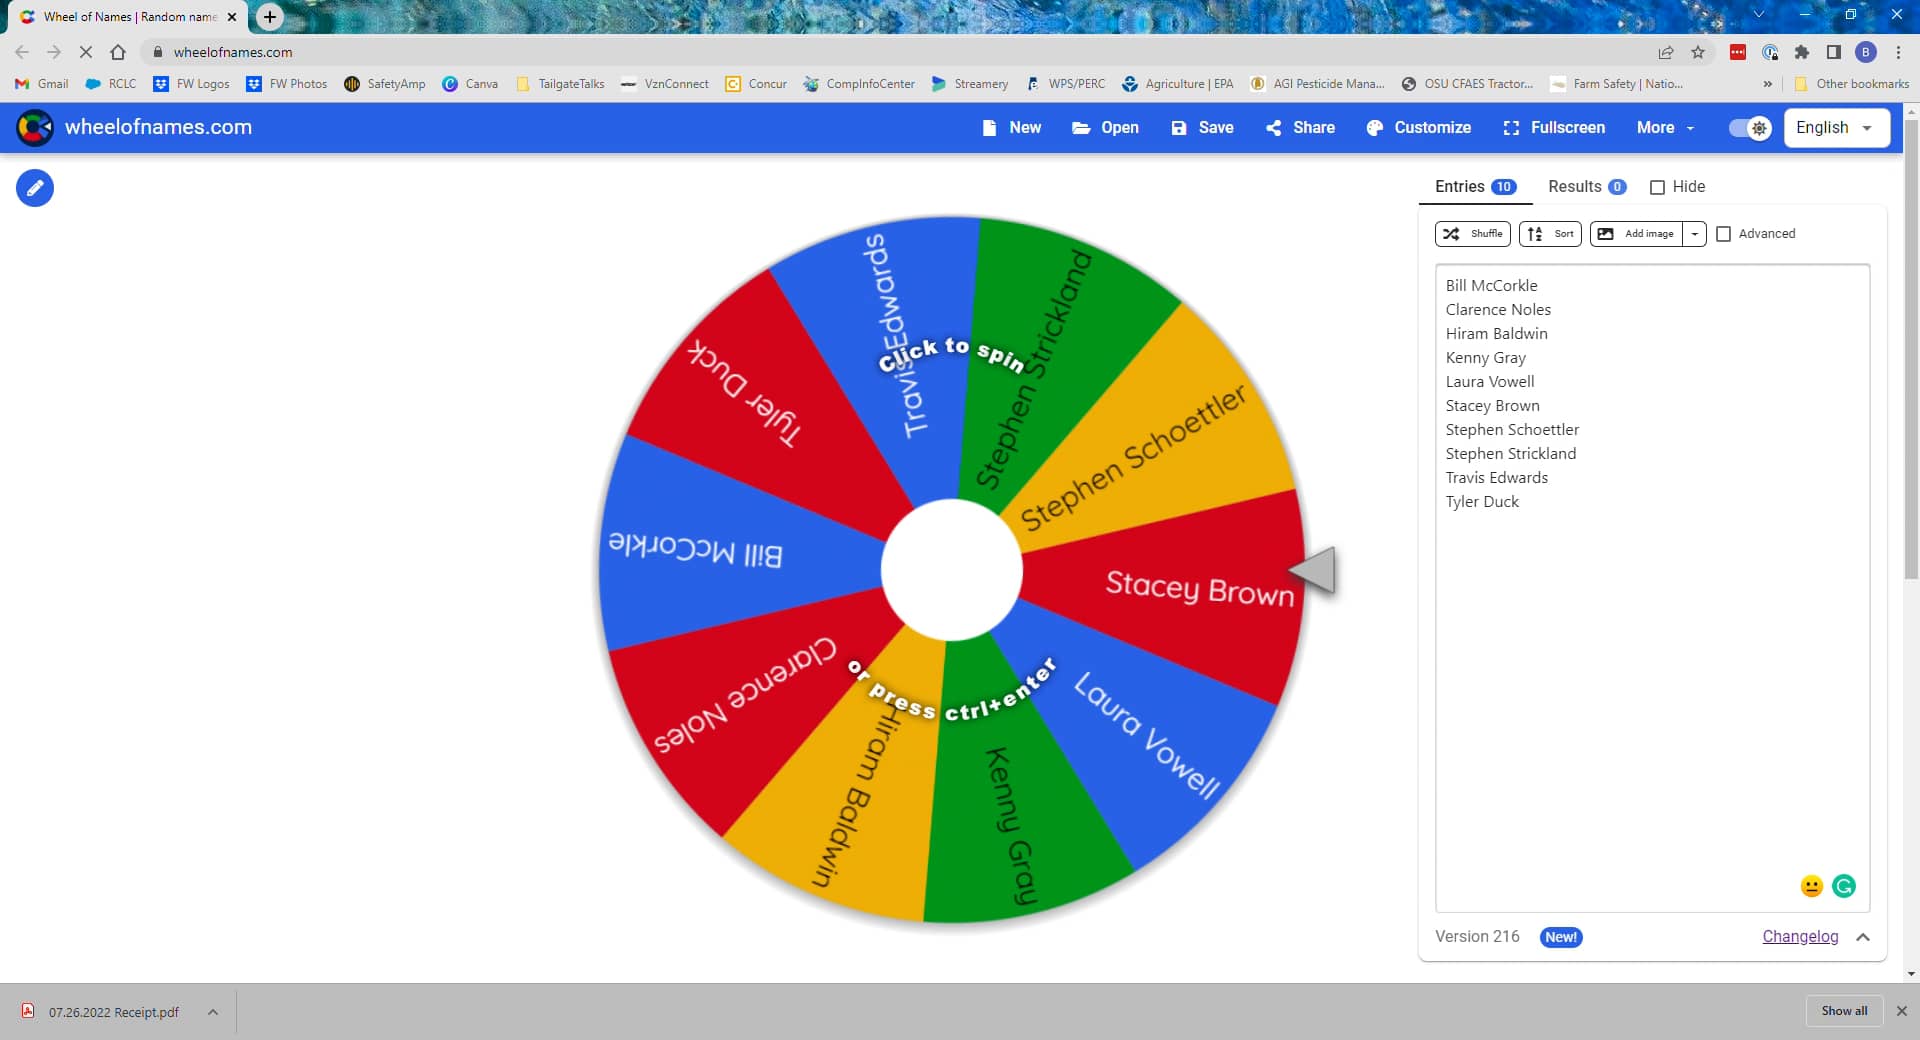1920x1040 pixels.
Task: Open the Customize palette icon
Action: pyautogui.click(x=1418, y=127)
